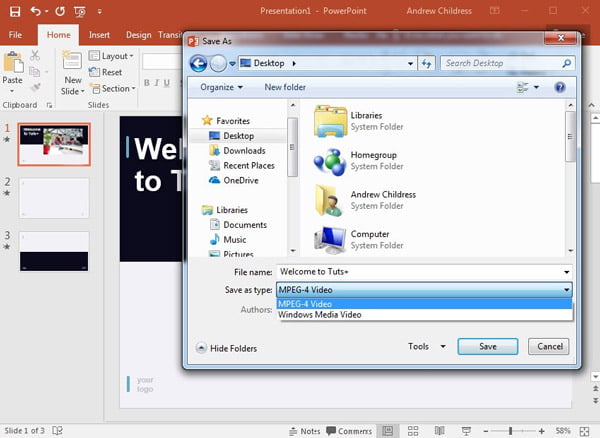Click the Cut scissors icon

coord(35,55)
